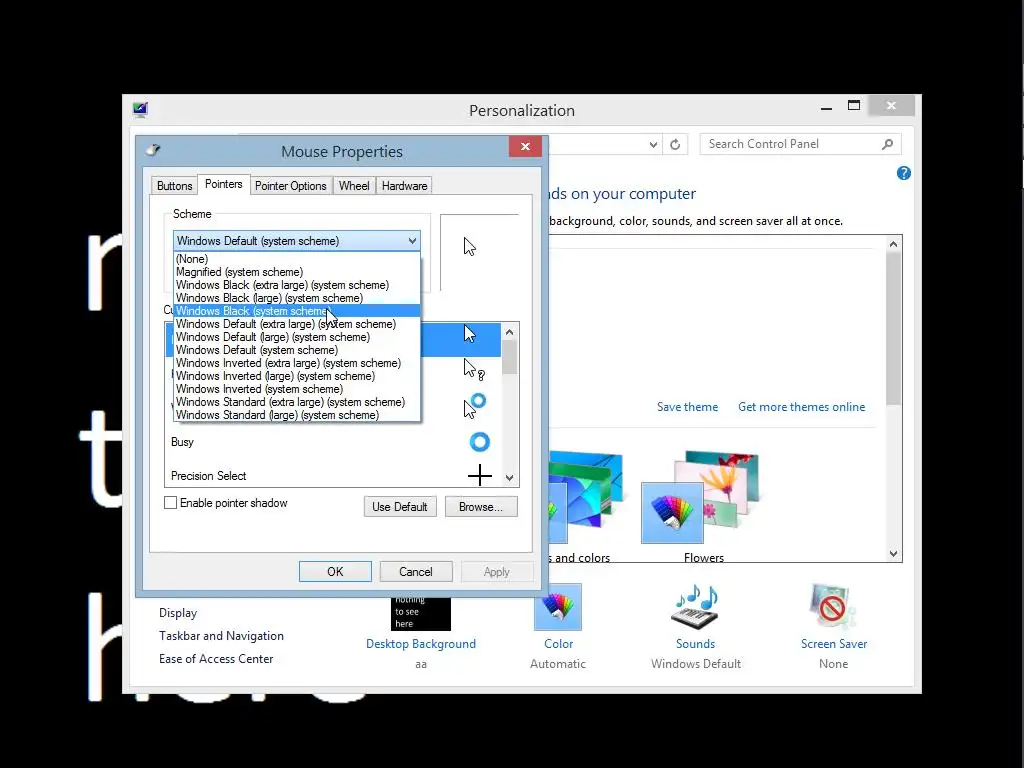Screen dimensions: 1024x768
Task: Choose Windows Default (extra large) scheme
Action: tap(297, 324)
